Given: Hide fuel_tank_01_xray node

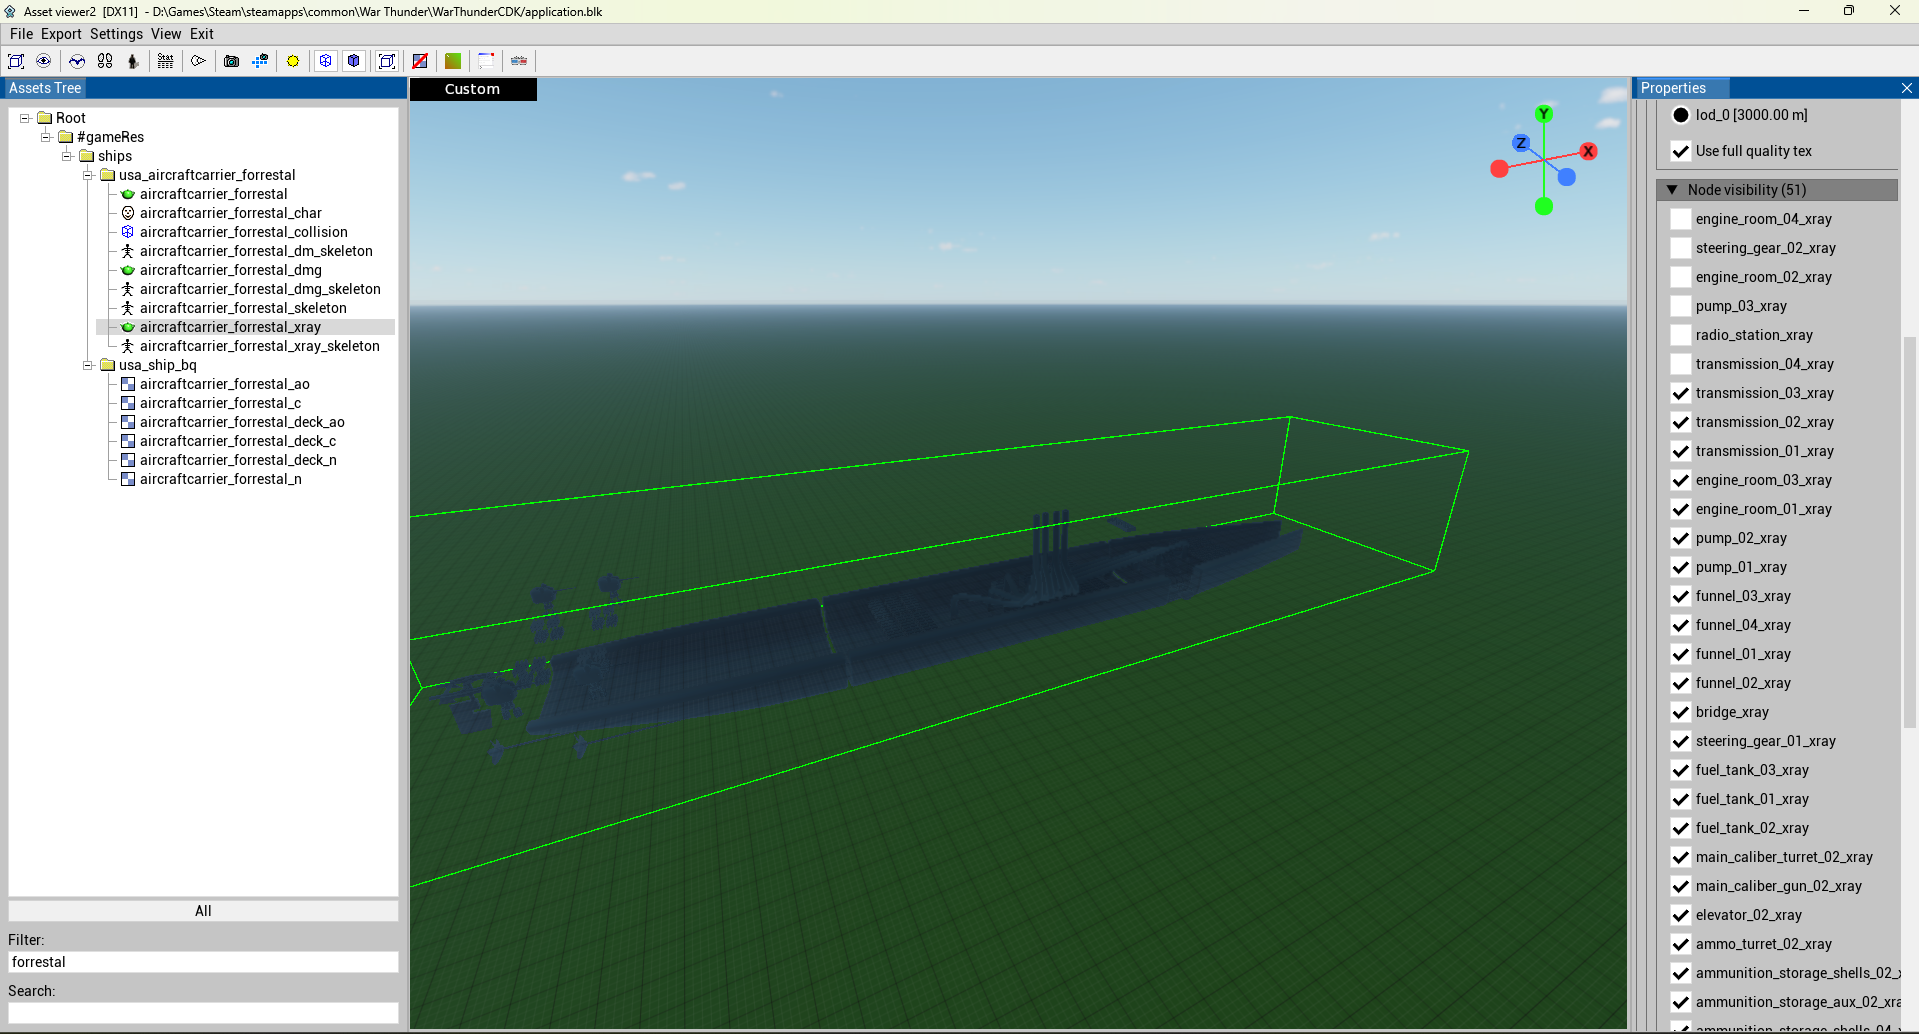Looking at the screenshot, I should (1681, 799).
